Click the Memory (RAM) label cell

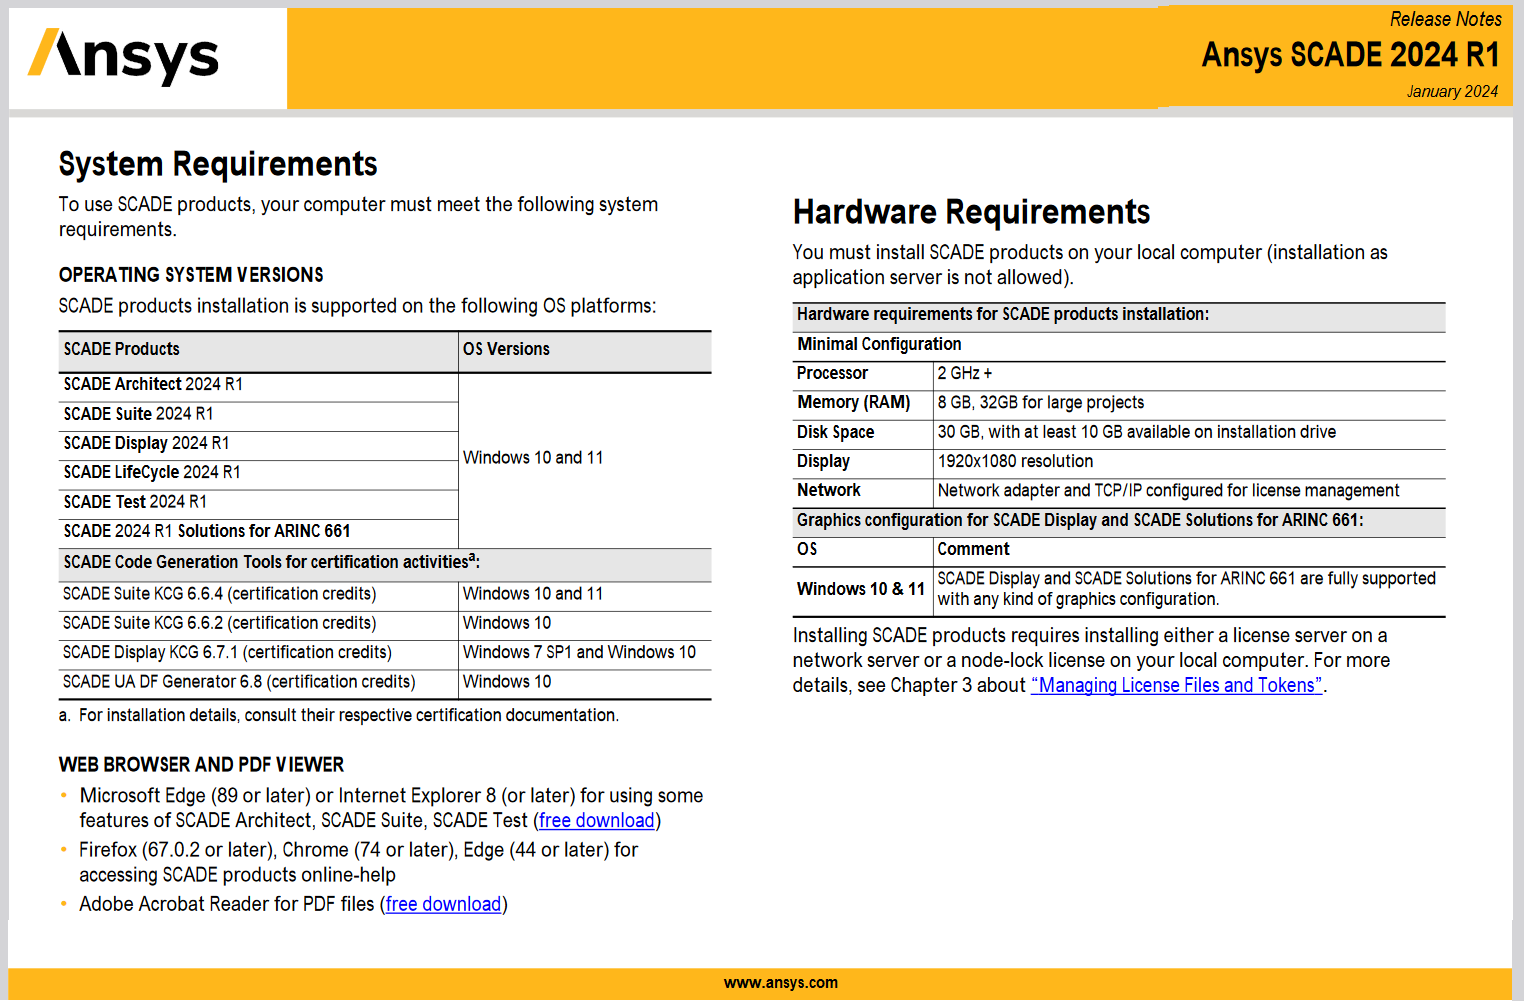(863, 403)
